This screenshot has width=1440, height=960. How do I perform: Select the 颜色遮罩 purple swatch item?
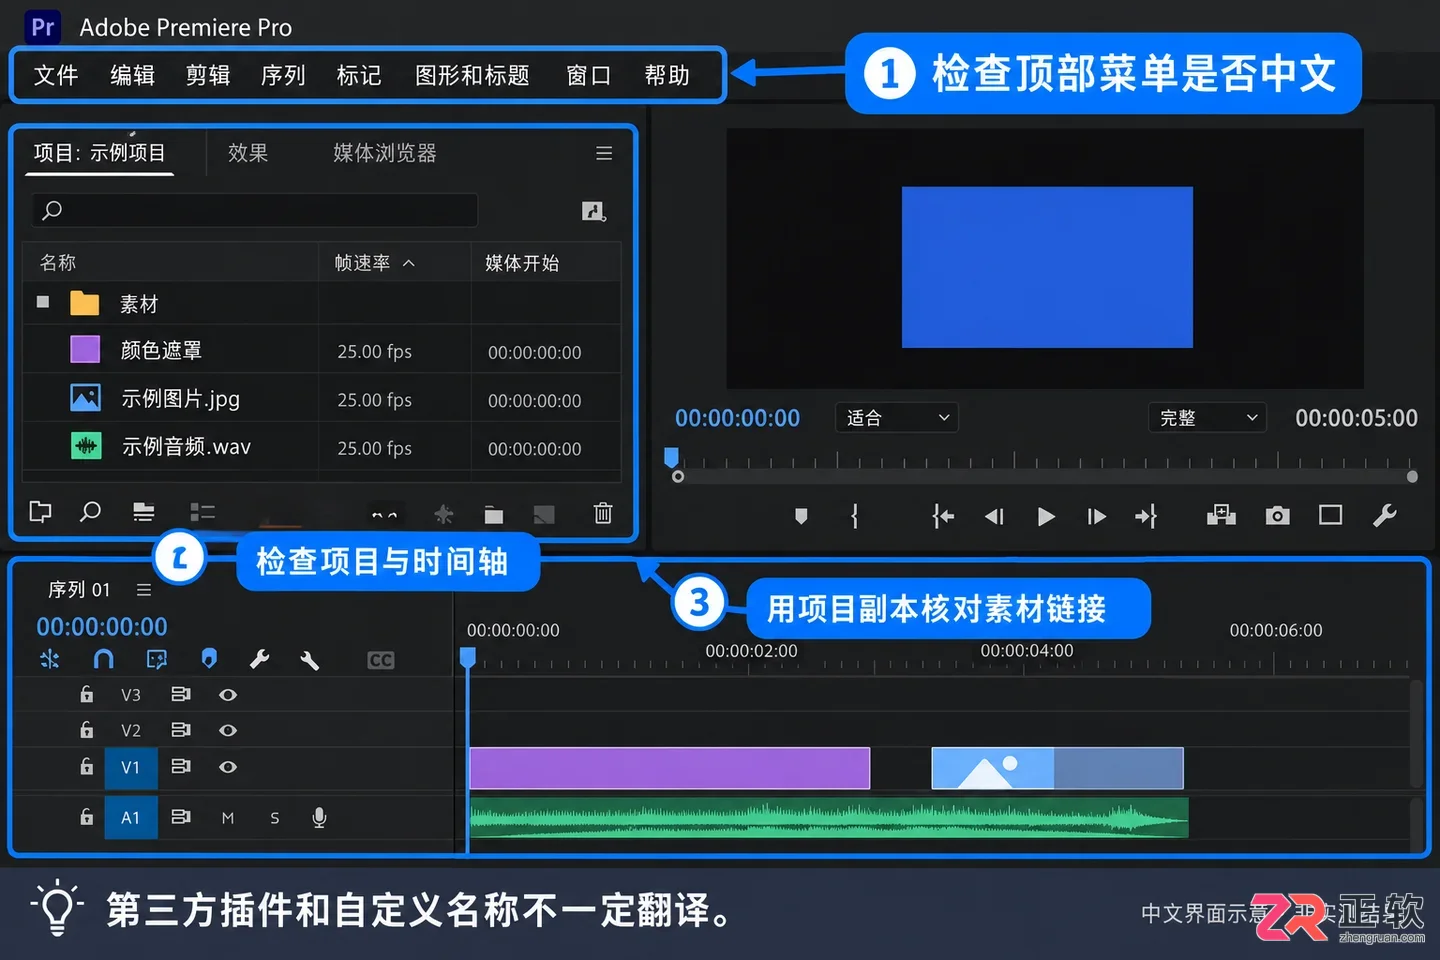(85, 350)
